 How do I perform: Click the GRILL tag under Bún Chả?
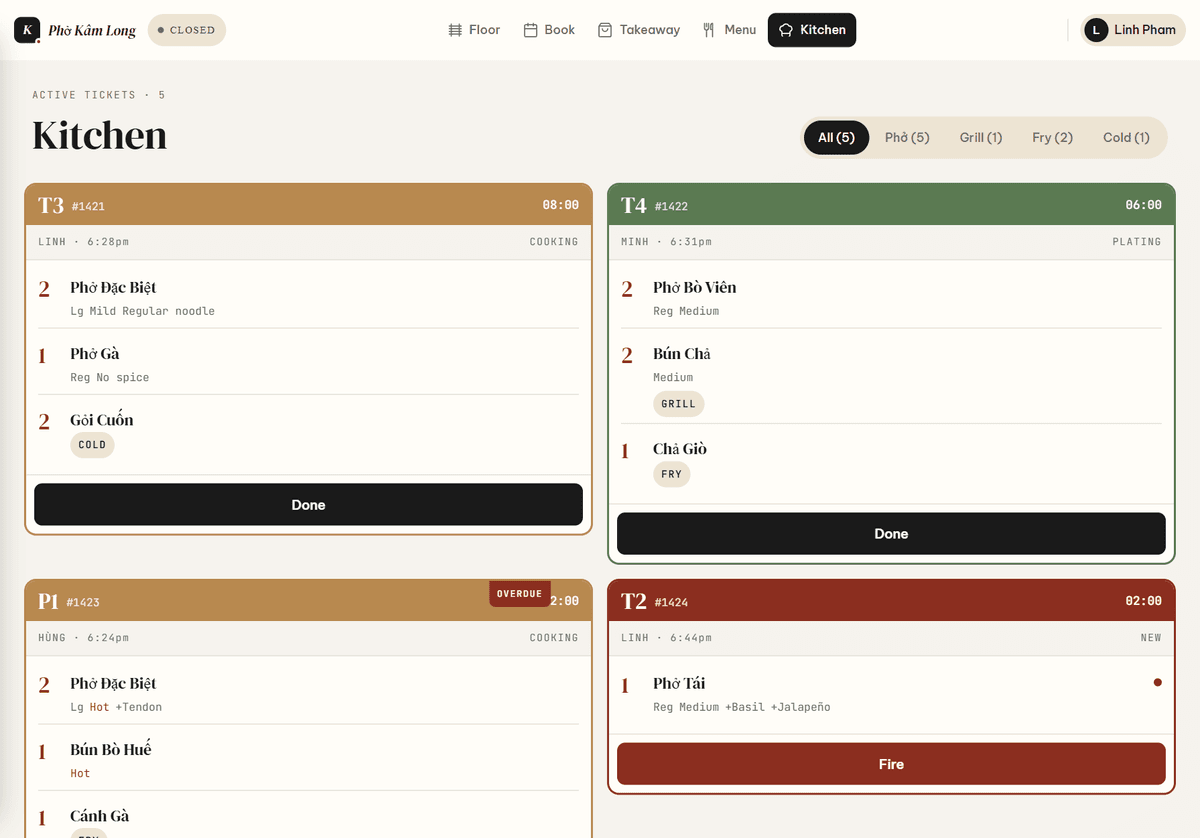pos(678,404)
